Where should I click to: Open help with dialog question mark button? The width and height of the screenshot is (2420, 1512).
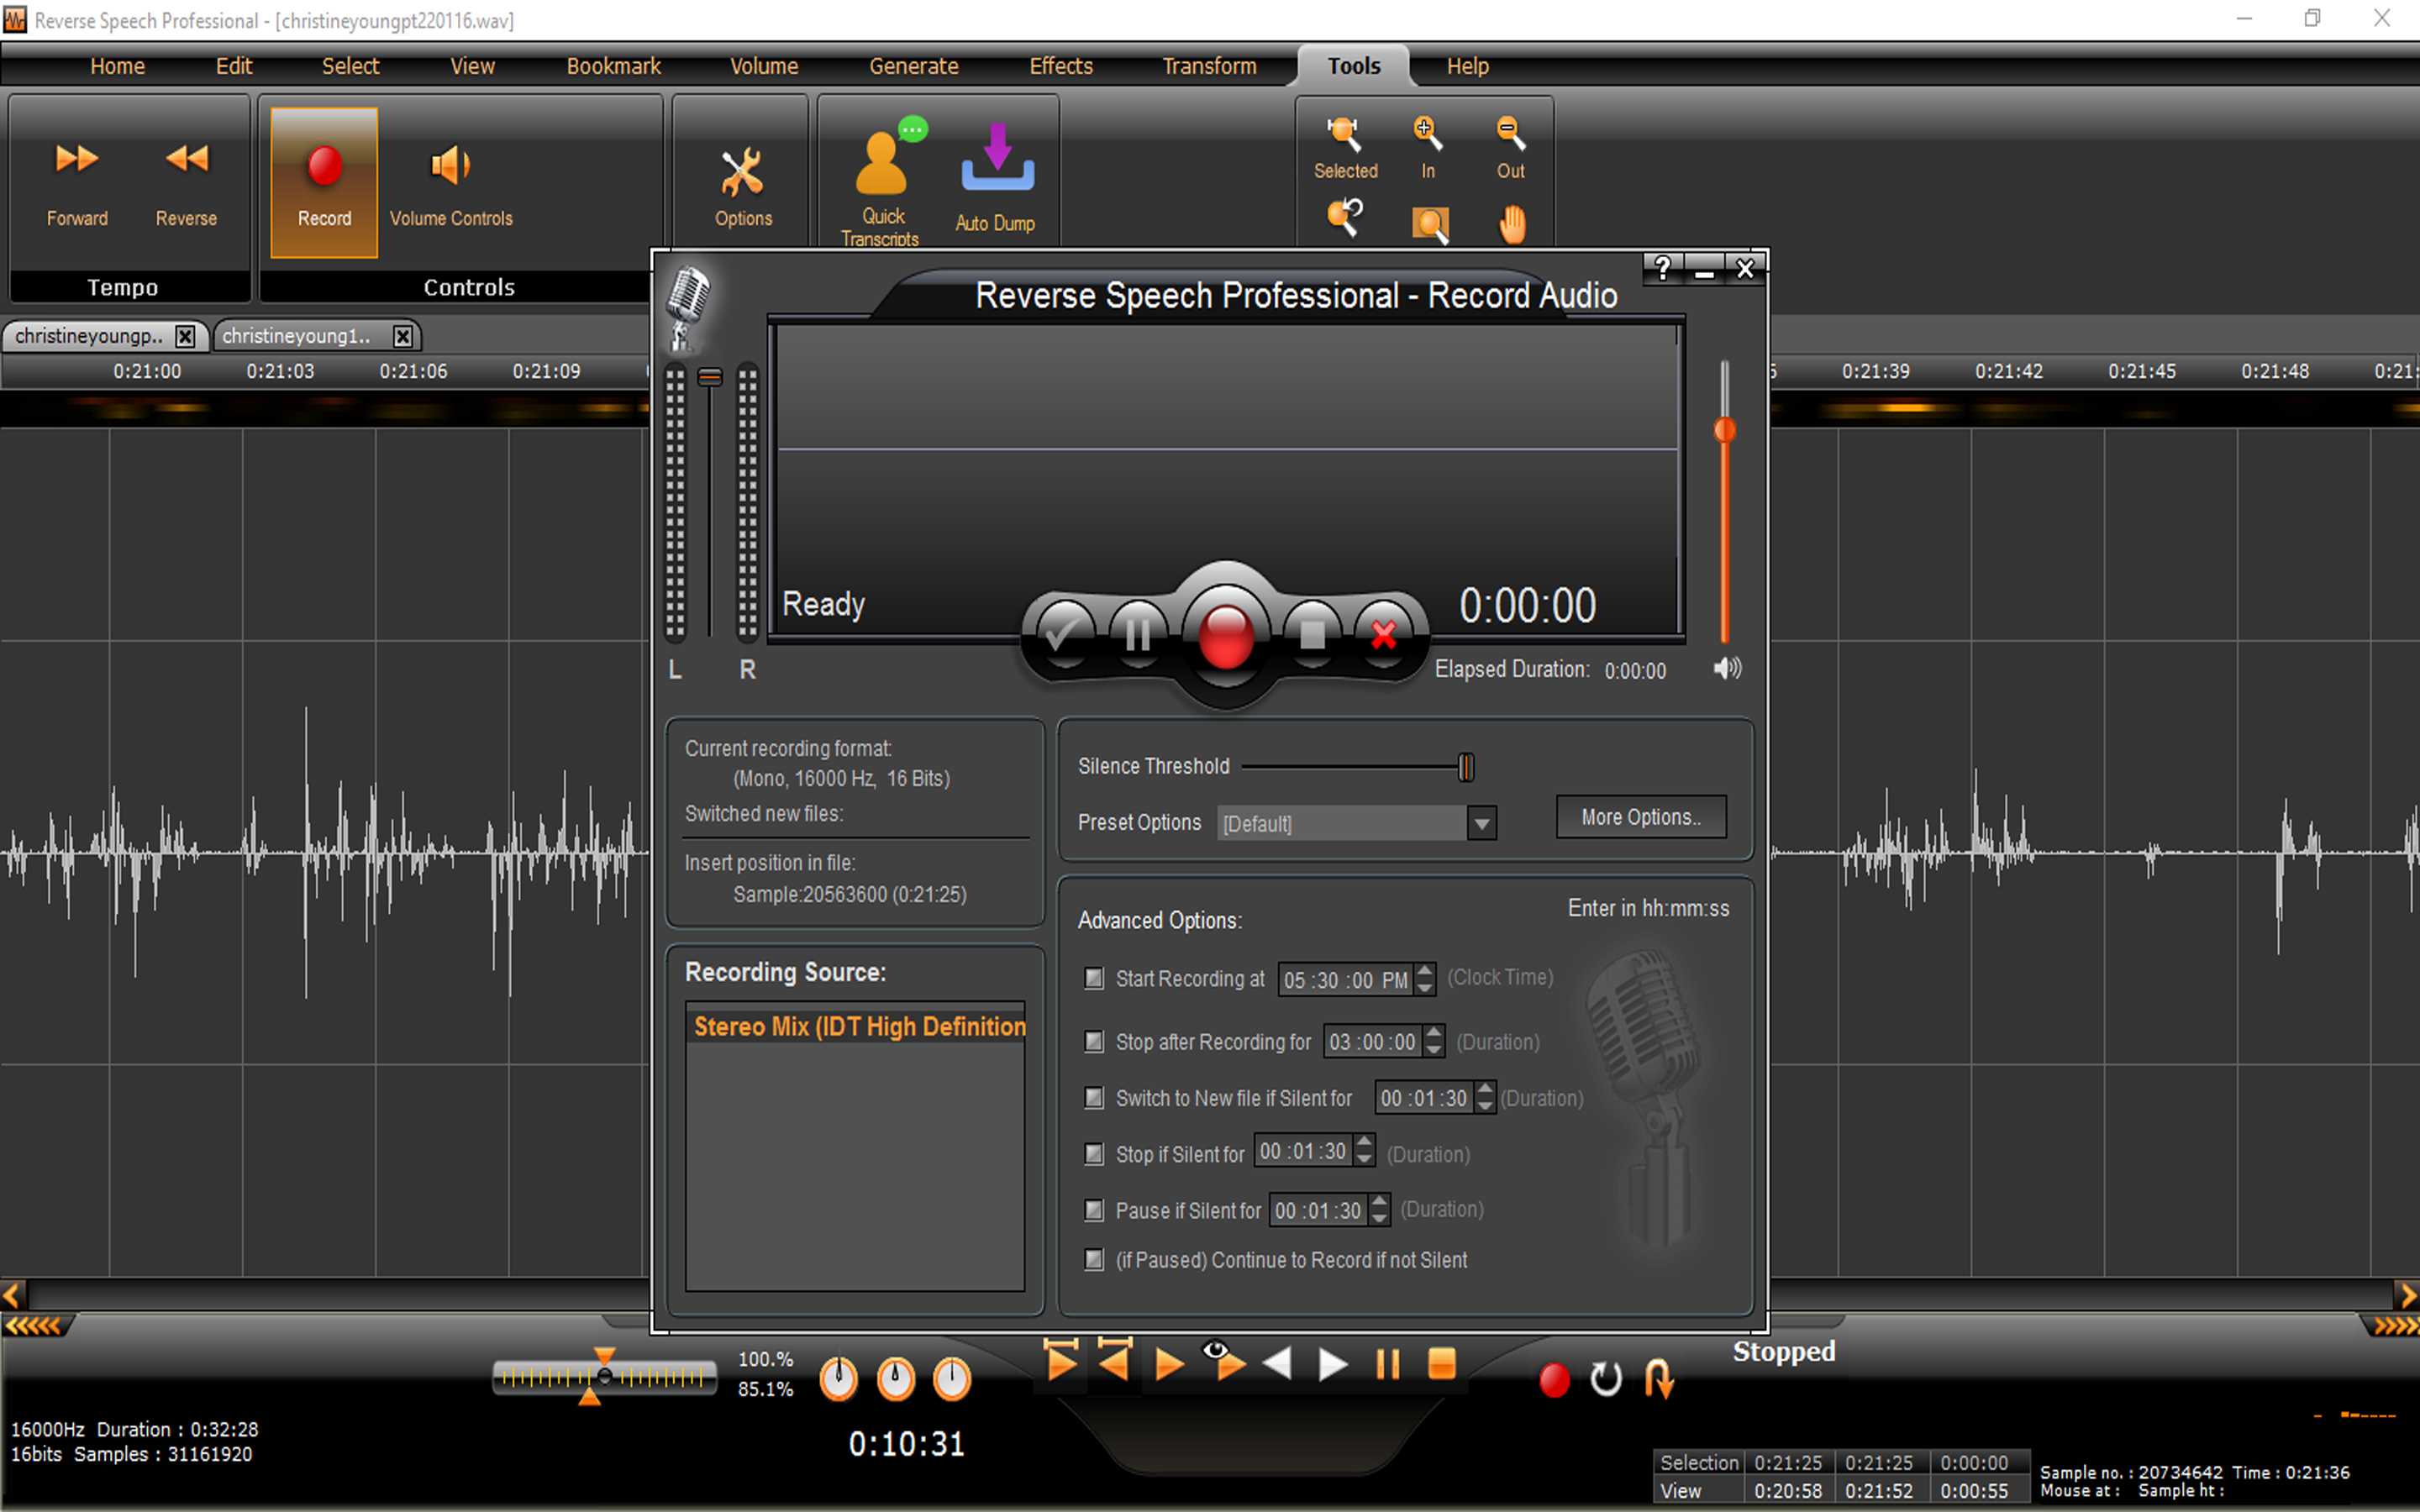1662,268
